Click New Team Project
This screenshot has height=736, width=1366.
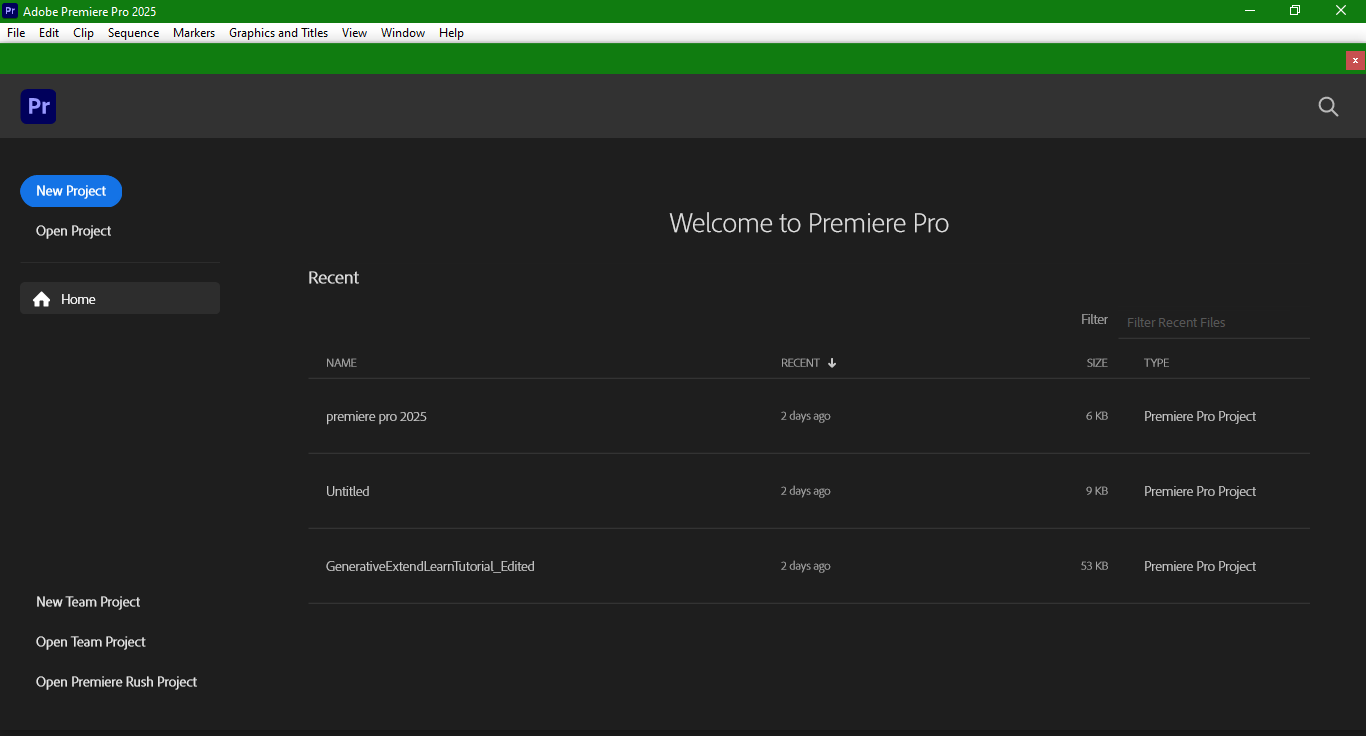point(88,602)
